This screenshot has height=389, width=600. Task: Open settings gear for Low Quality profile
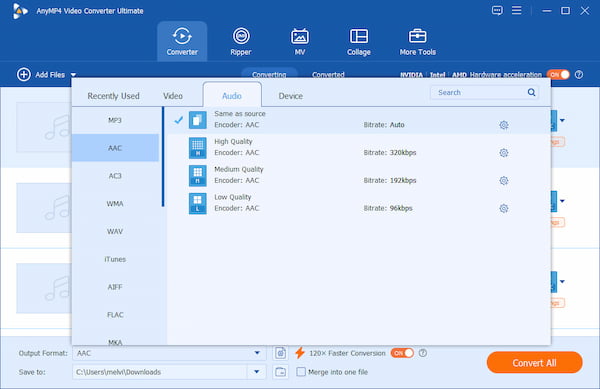tap(504, 208)
